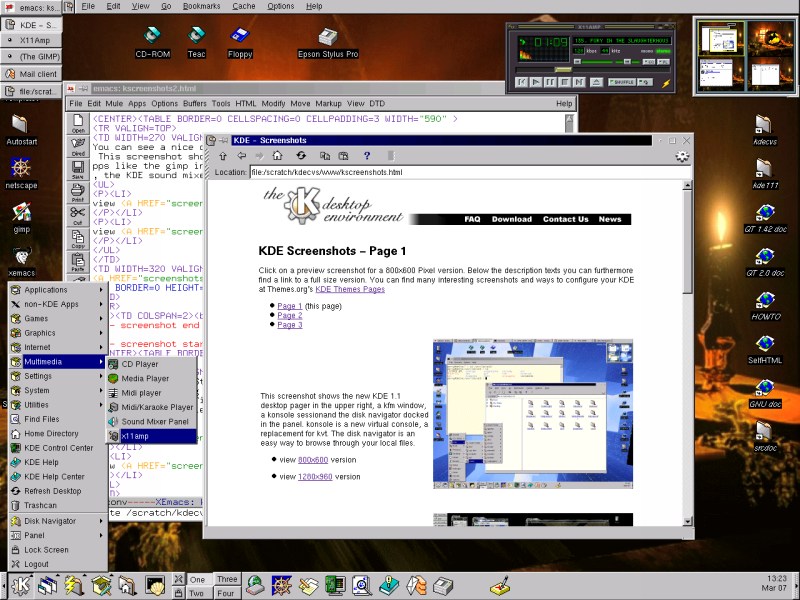The image size is (800, 600).
Task: Toggle the PL playlist button in X11Amp
Action: (663, 62)
